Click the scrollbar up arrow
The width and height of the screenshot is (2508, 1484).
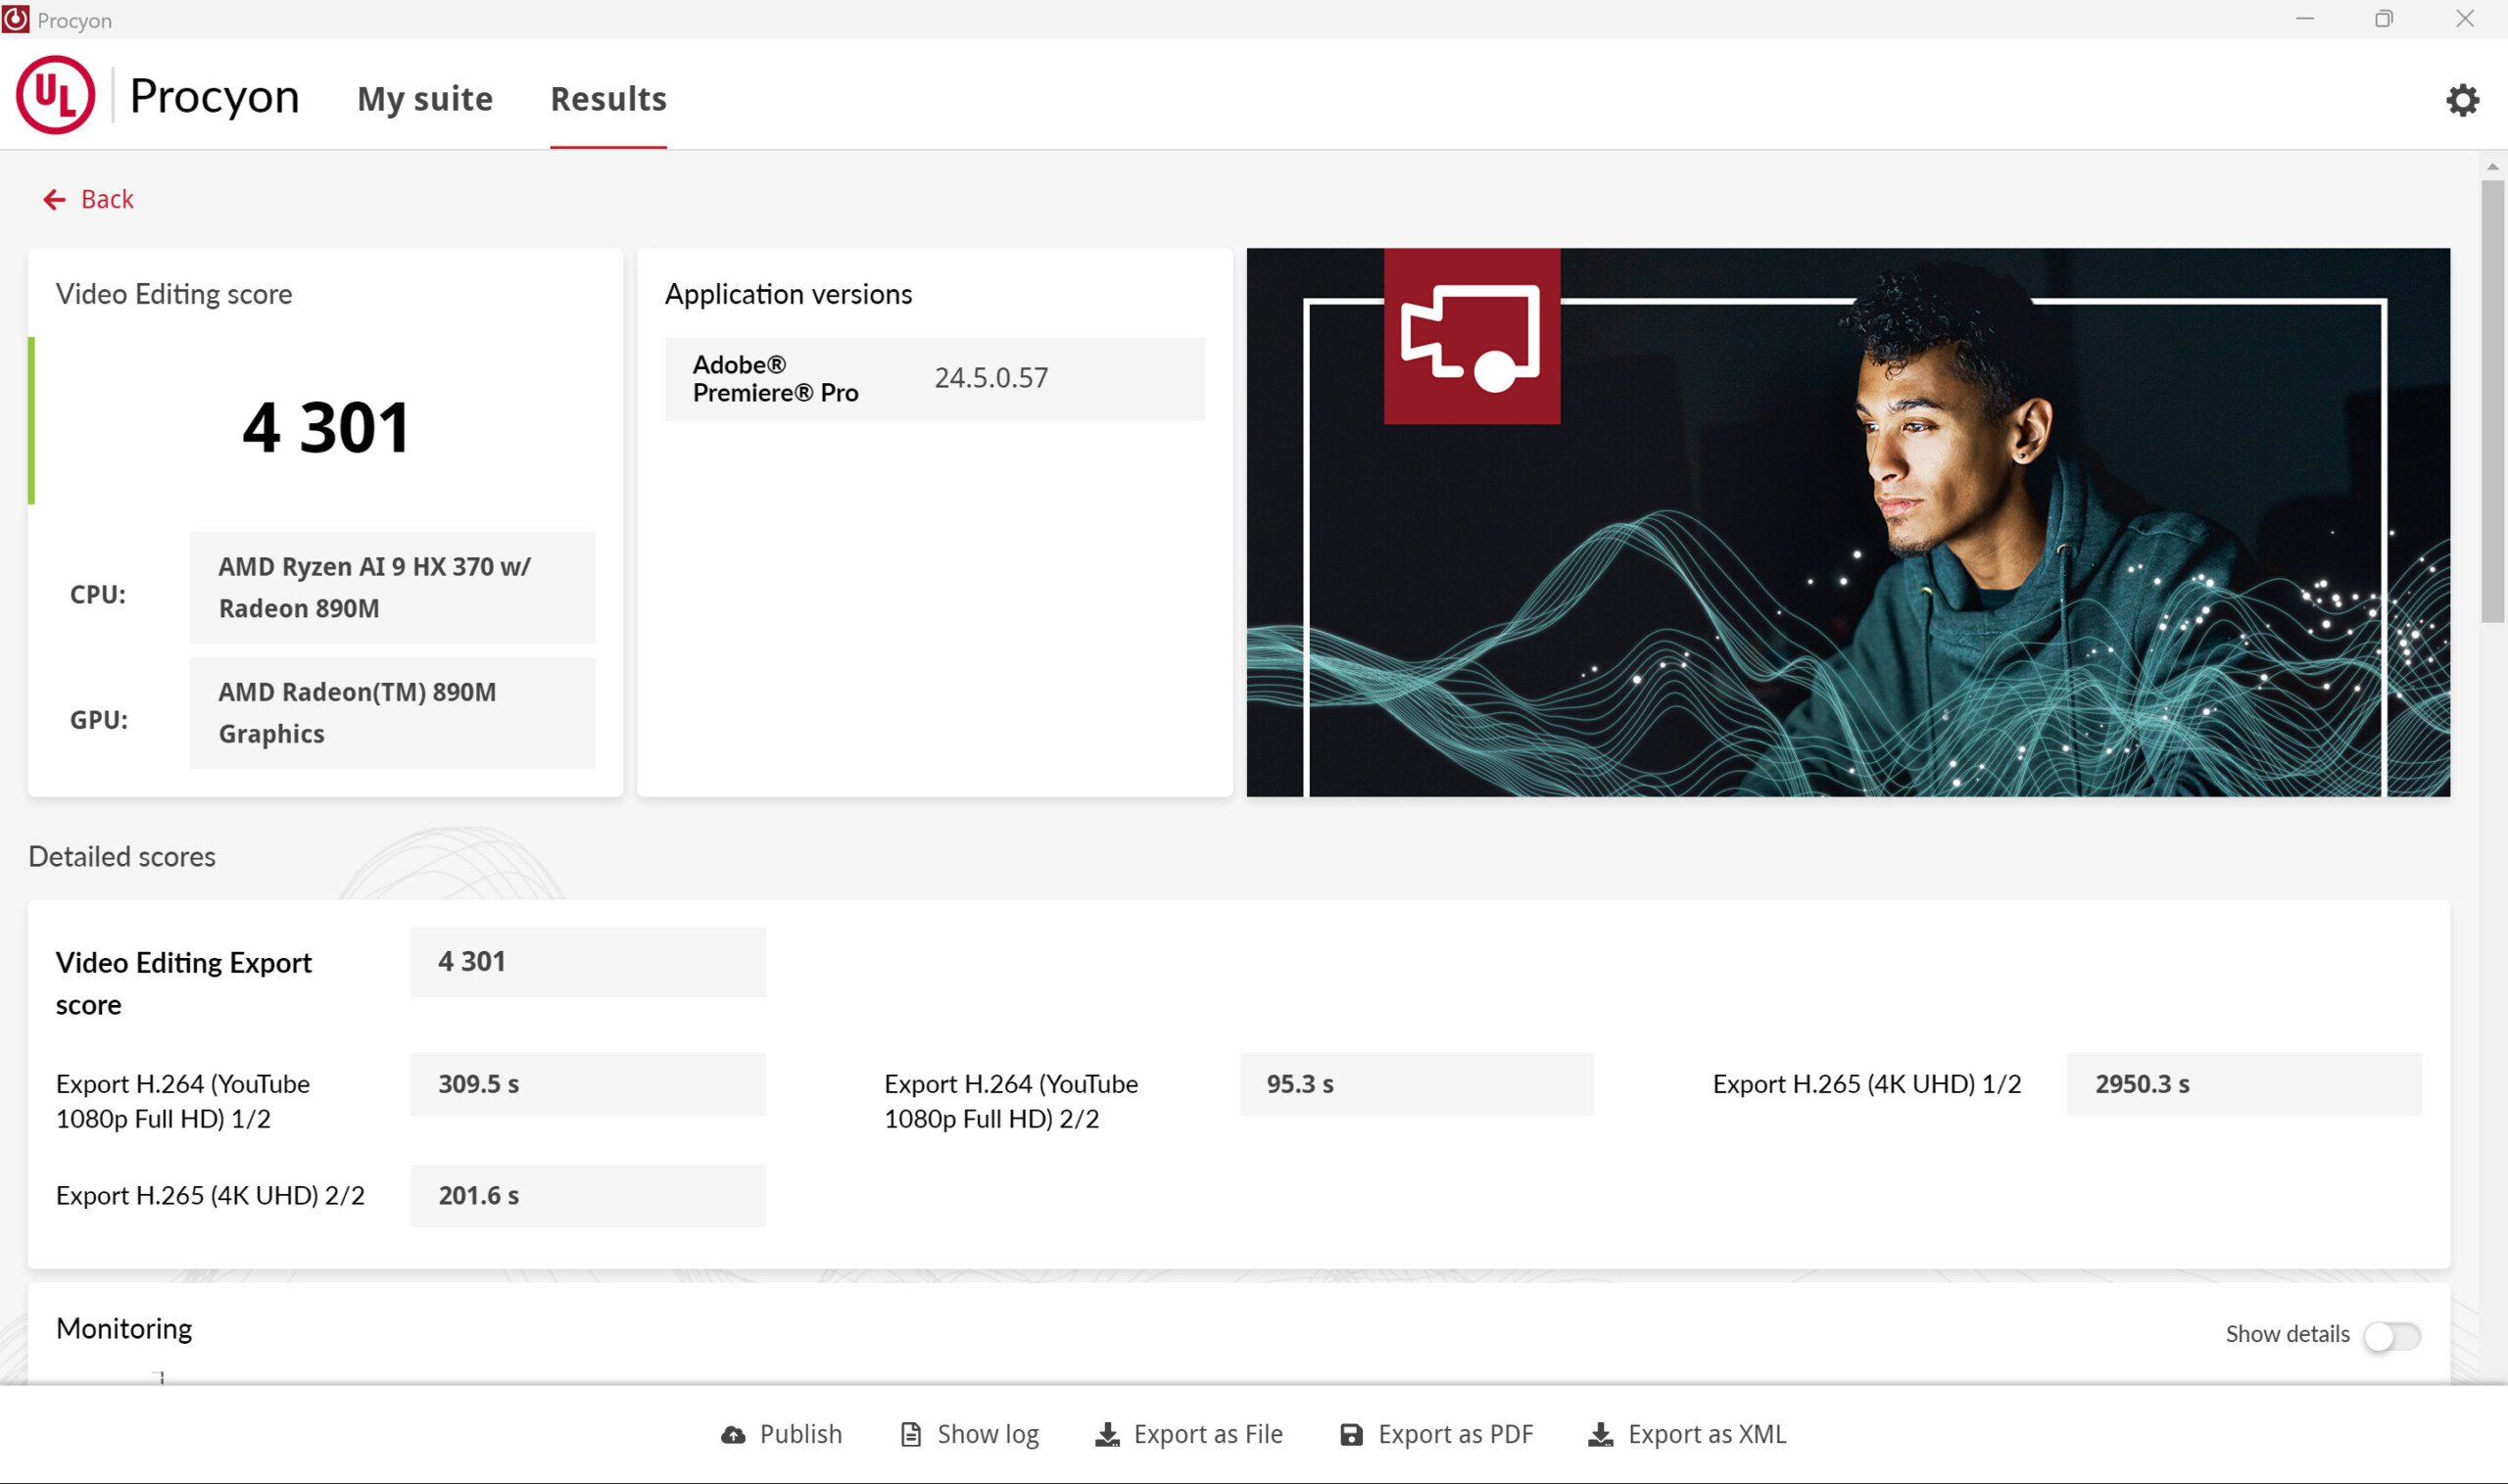(2492, 167)
